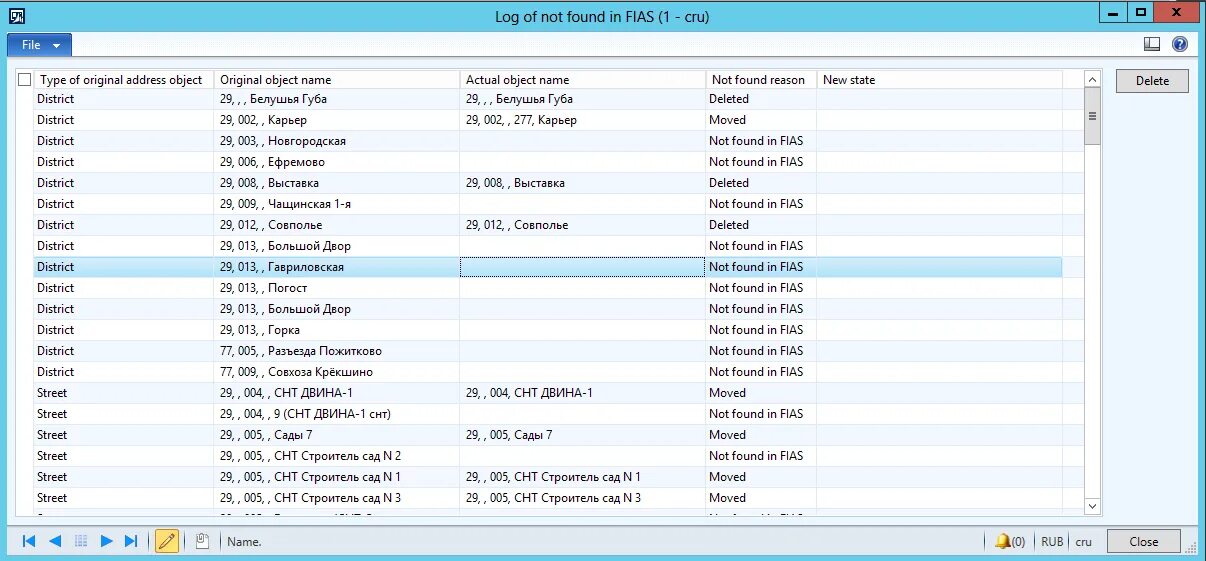Click 'Moved' reason in СНТ ДВИНА-1 row

point(761,393)
